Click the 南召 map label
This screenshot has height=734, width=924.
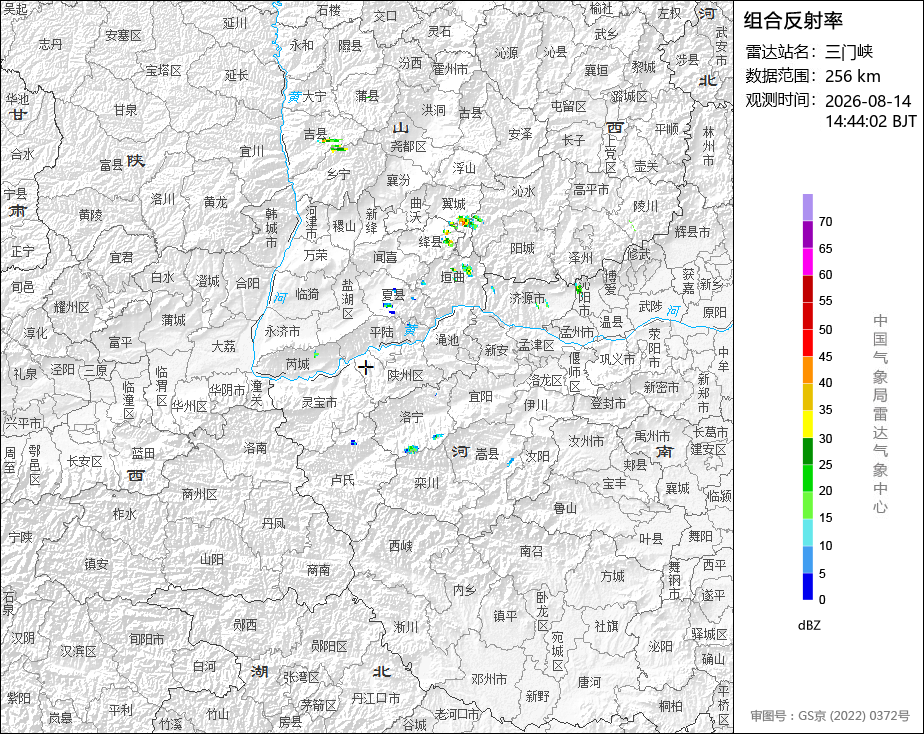click(x=531, y=551)
